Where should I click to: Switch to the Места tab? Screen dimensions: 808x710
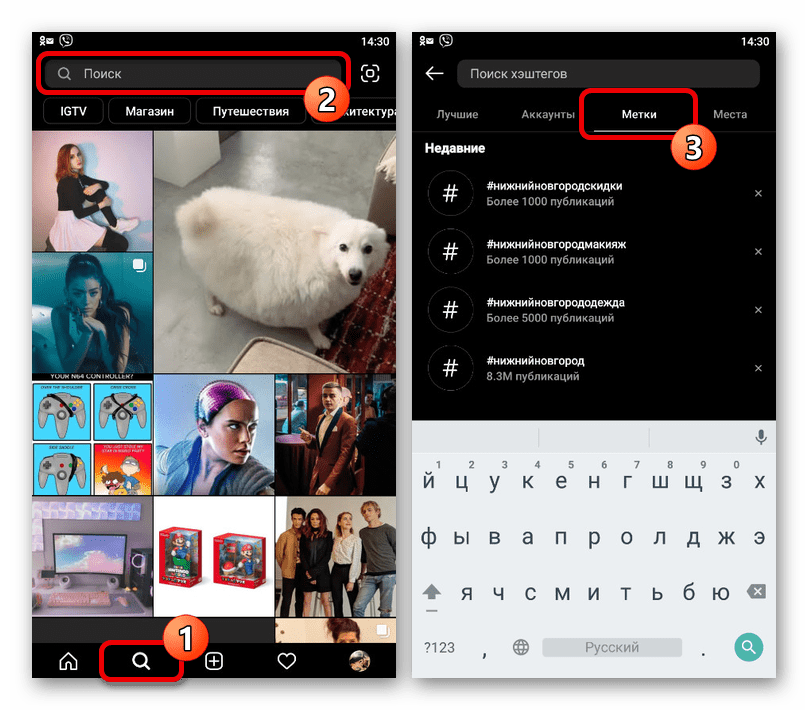coord(730,114)
